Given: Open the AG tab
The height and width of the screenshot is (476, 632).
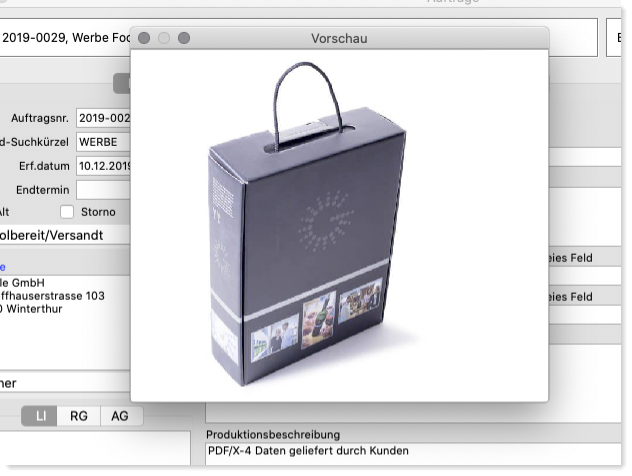Looking at the screenshot, I should point(119,416).
